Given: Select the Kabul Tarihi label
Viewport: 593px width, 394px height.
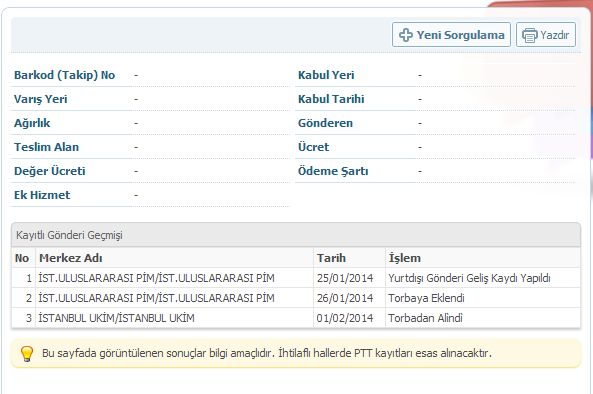Looking at the screenshot, I should coord(331,99).
